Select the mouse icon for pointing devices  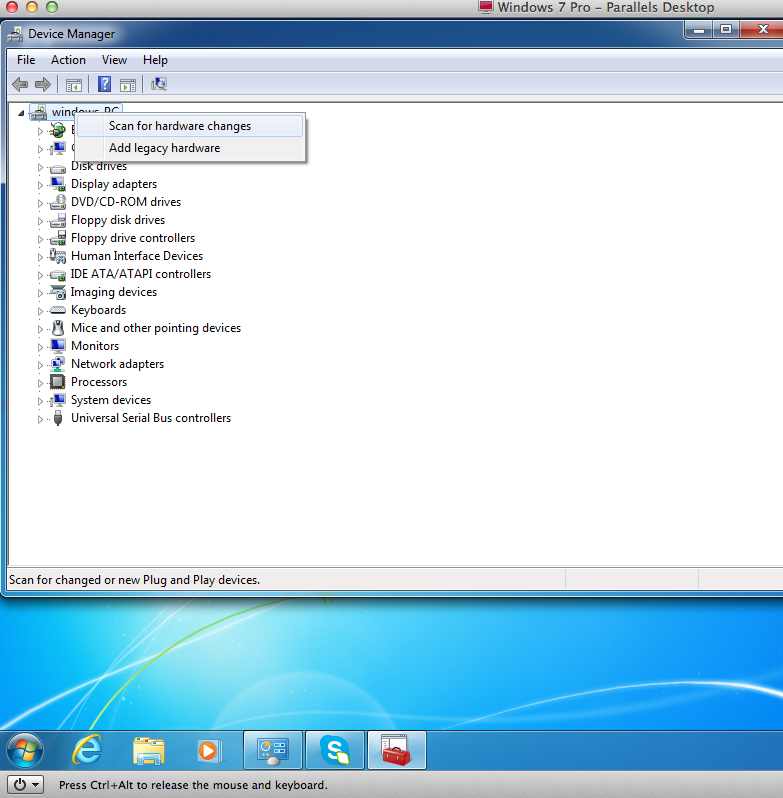coord(58,328)
